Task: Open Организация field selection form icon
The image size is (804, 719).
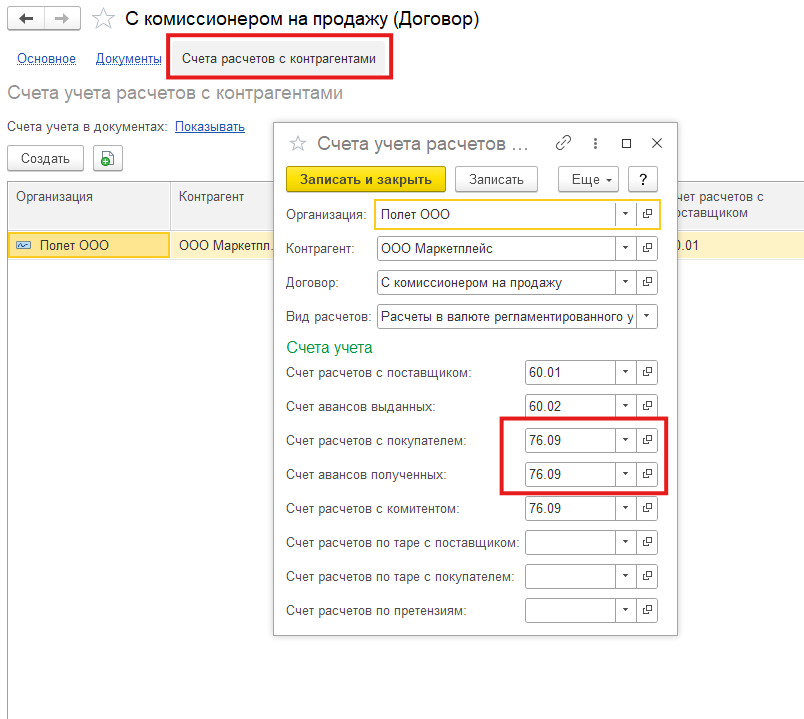Action: pos(647,214)
